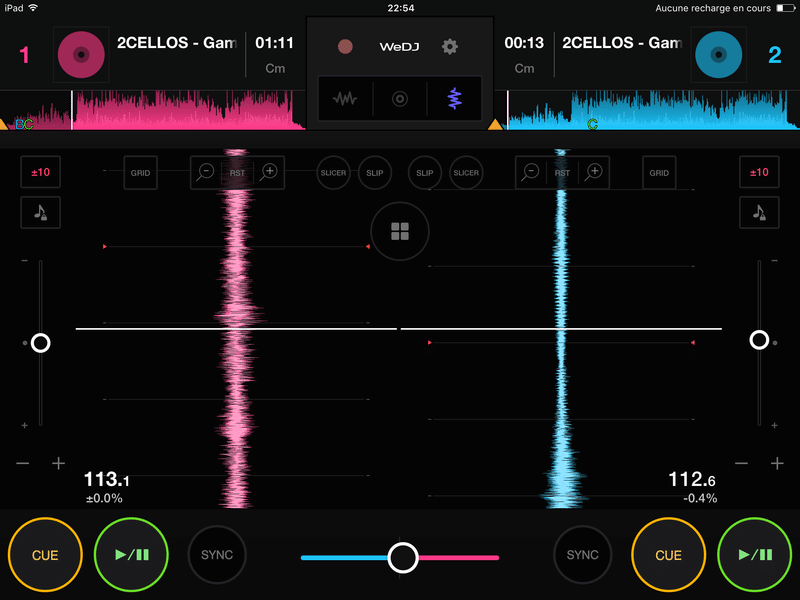The image size is (800, 600).
Task: Click deck 1 tempo slider knob
Action: pos(41,343)
